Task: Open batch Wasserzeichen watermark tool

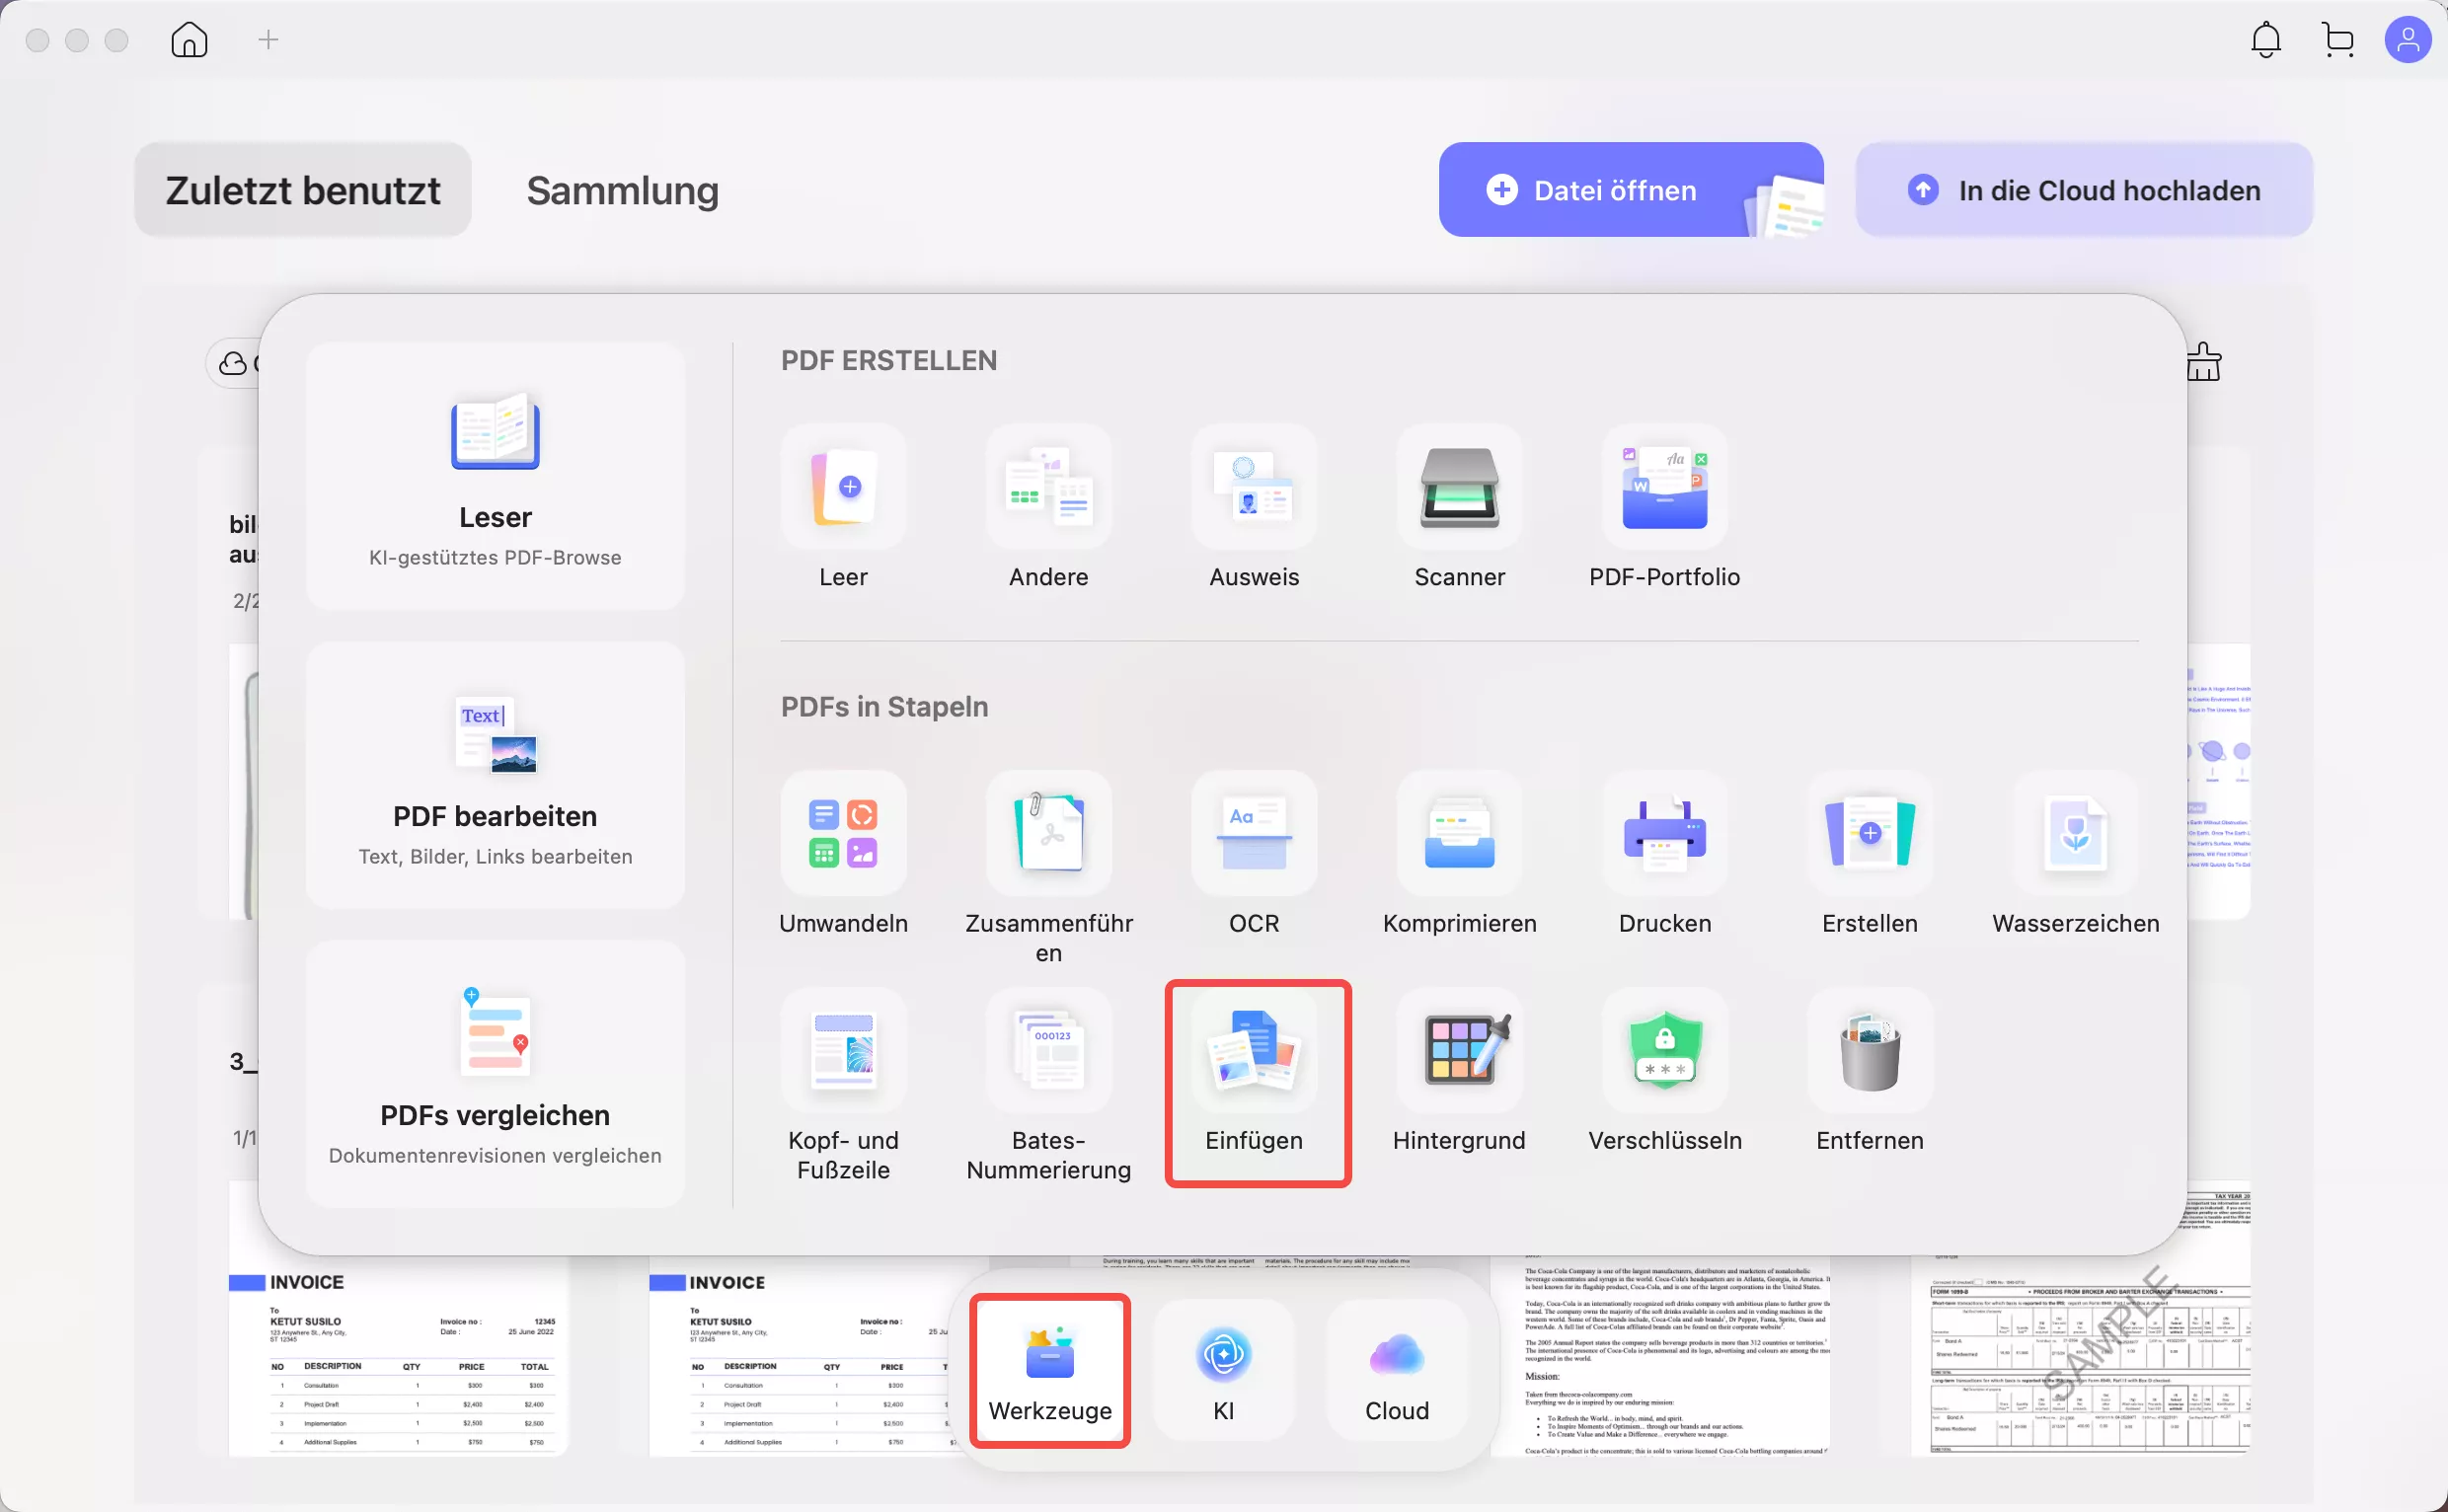Action: [2075, 854]
